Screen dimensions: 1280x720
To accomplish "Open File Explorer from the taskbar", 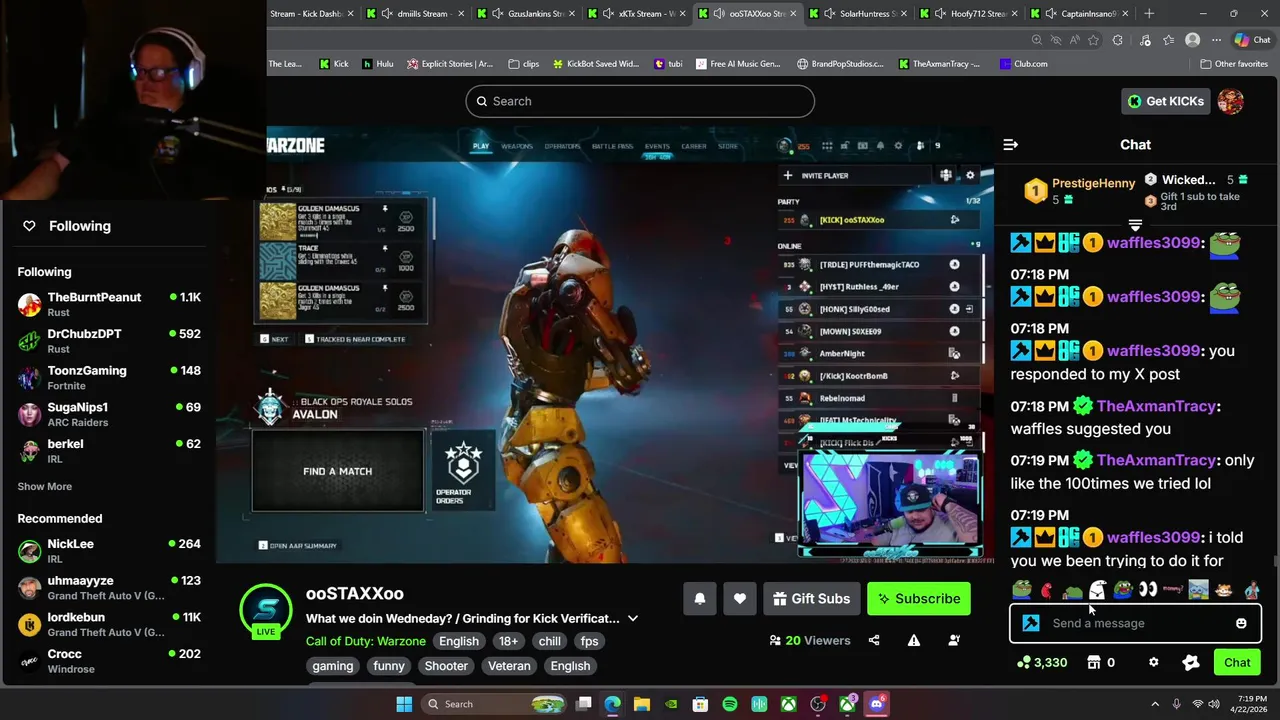I will pyautogui.click(x=642, y=704).
